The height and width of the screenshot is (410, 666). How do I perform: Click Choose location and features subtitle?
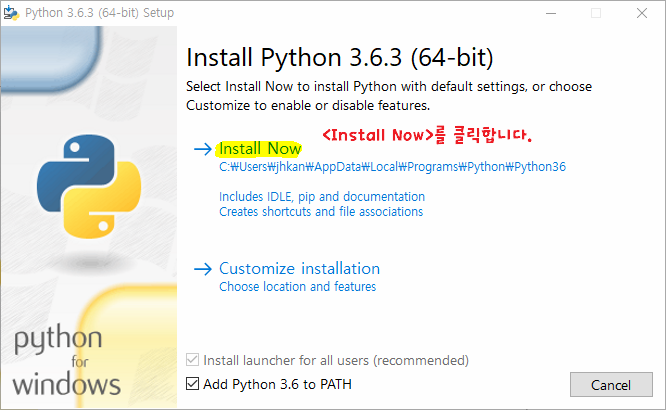298,287
